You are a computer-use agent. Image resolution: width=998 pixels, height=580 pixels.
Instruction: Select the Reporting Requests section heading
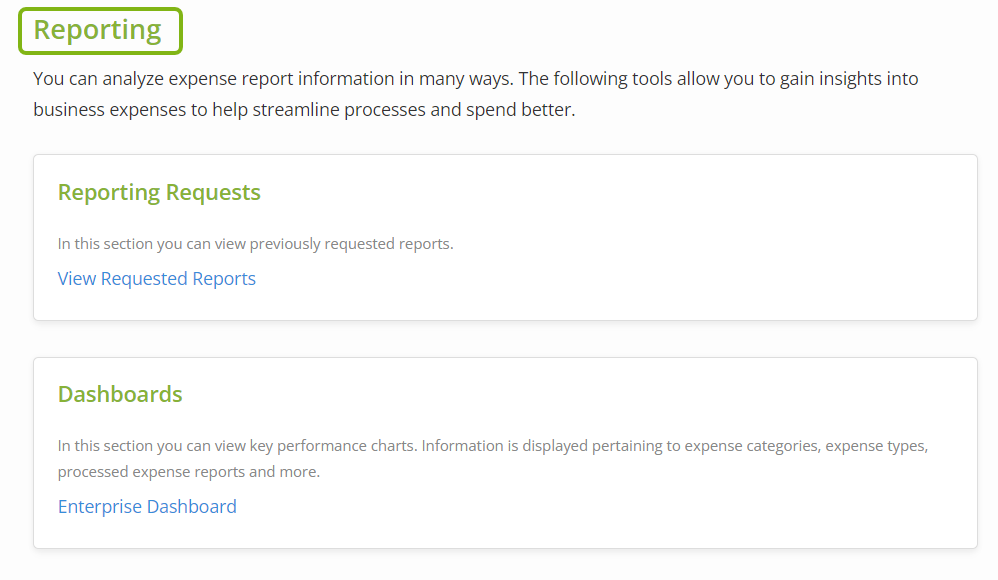159,192
